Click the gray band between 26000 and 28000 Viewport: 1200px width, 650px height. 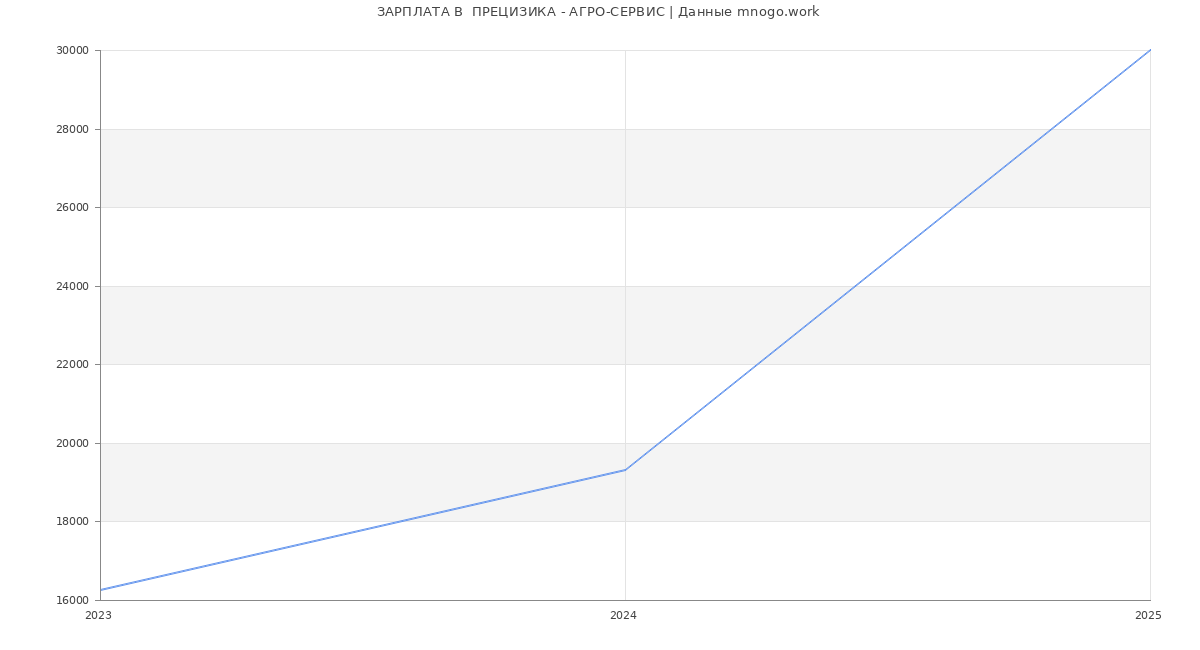pos(400,168)
